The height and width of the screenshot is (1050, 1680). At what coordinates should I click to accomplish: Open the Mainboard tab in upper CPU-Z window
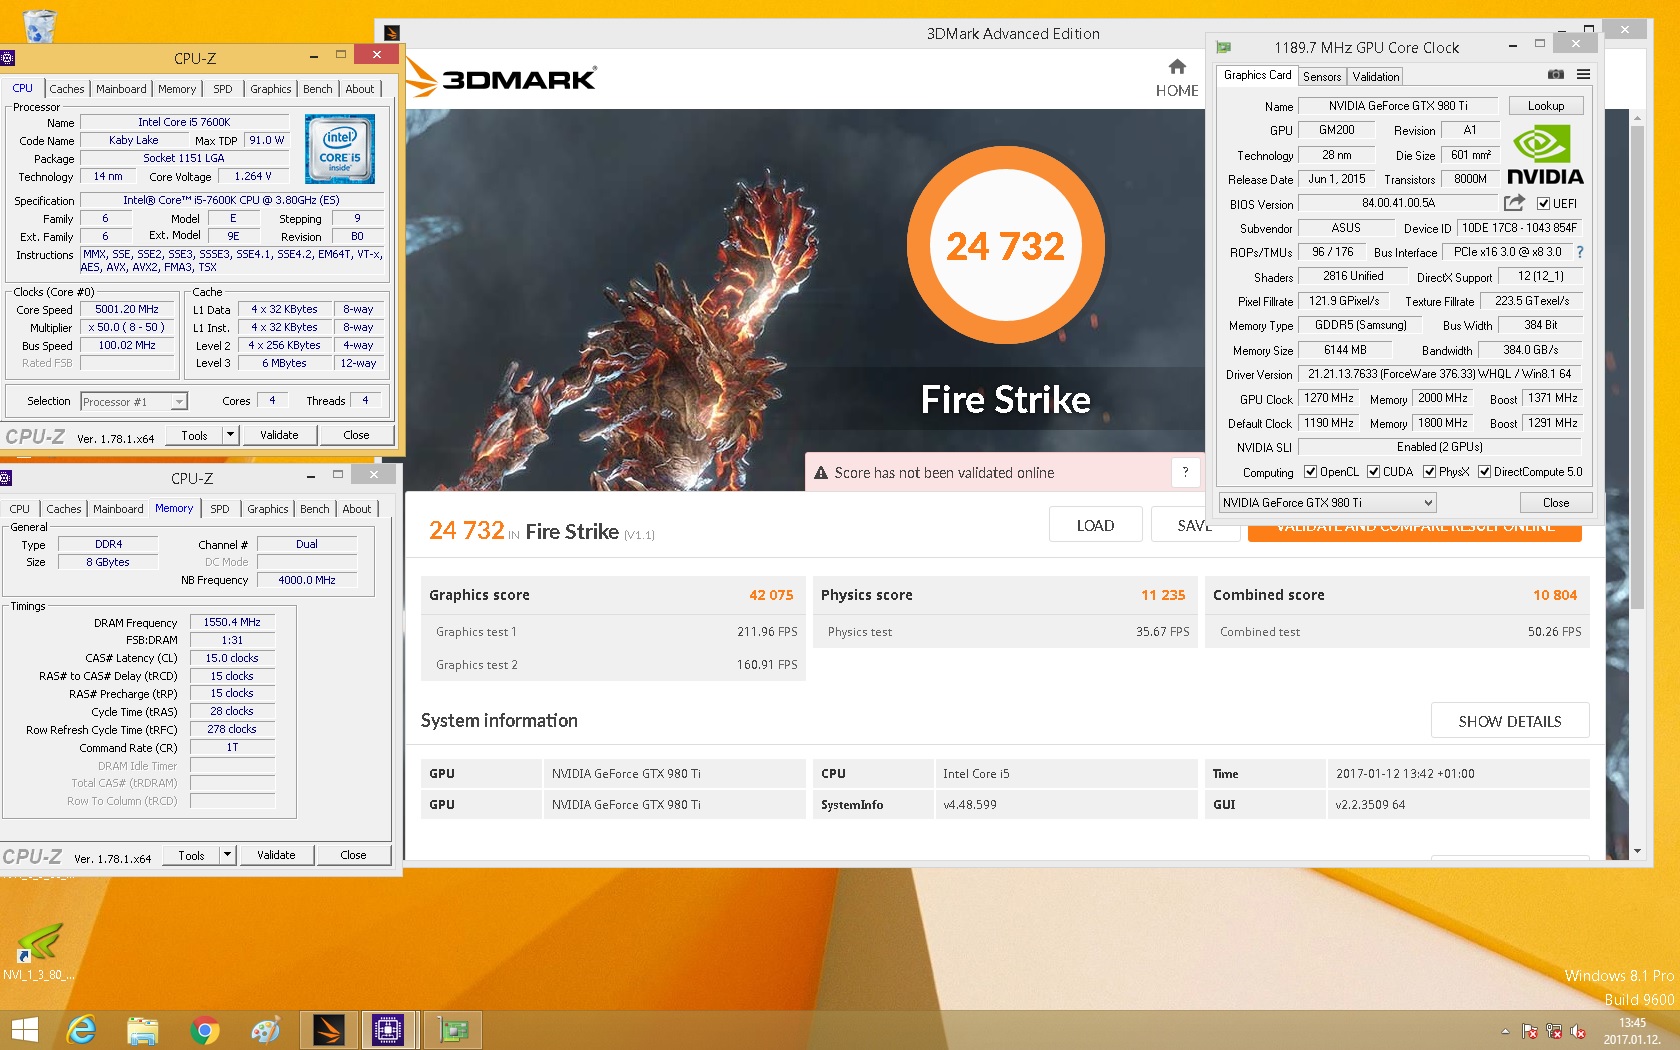[121, 89]
